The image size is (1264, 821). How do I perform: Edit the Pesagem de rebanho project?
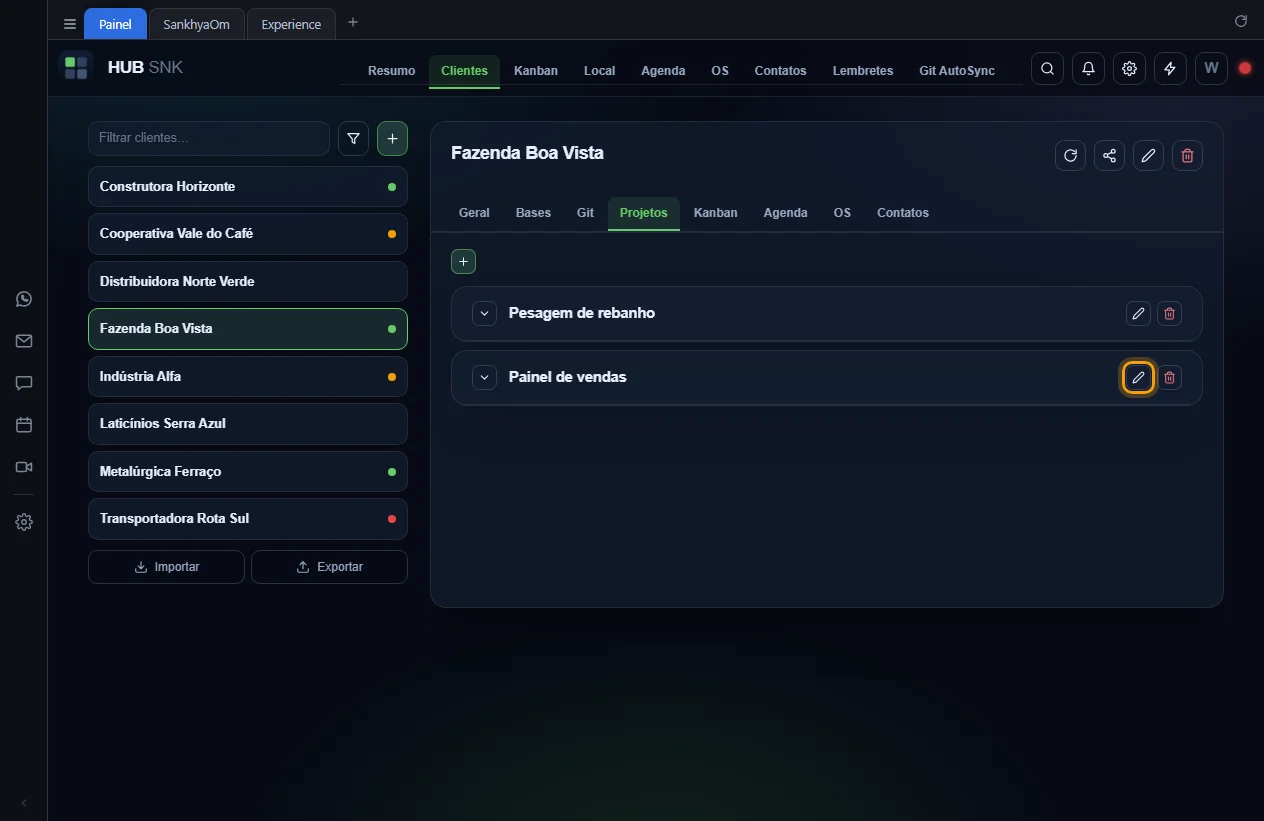[1138, 314]
